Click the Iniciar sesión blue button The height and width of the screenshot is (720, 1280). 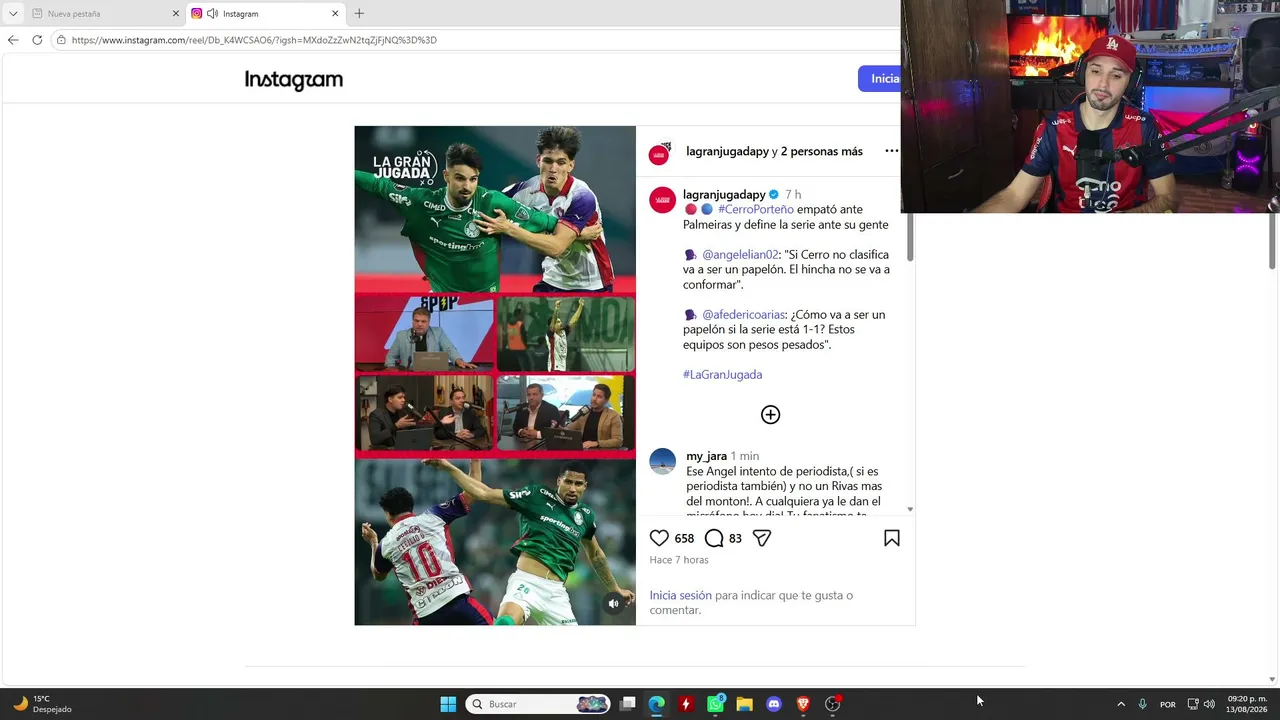coord(880,79)
